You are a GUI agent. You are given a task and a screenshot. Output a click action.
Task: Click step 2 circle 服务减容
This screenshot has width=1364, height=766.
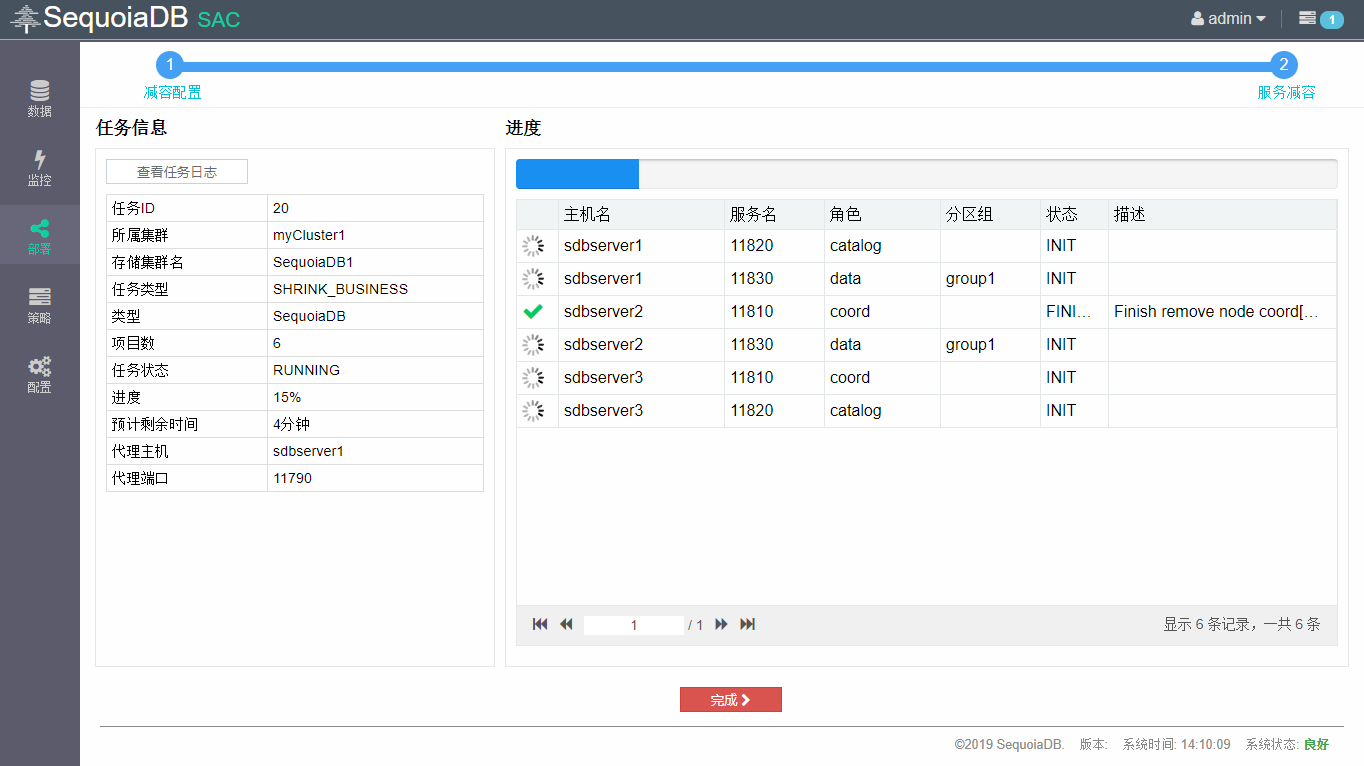coord(1284,65)
